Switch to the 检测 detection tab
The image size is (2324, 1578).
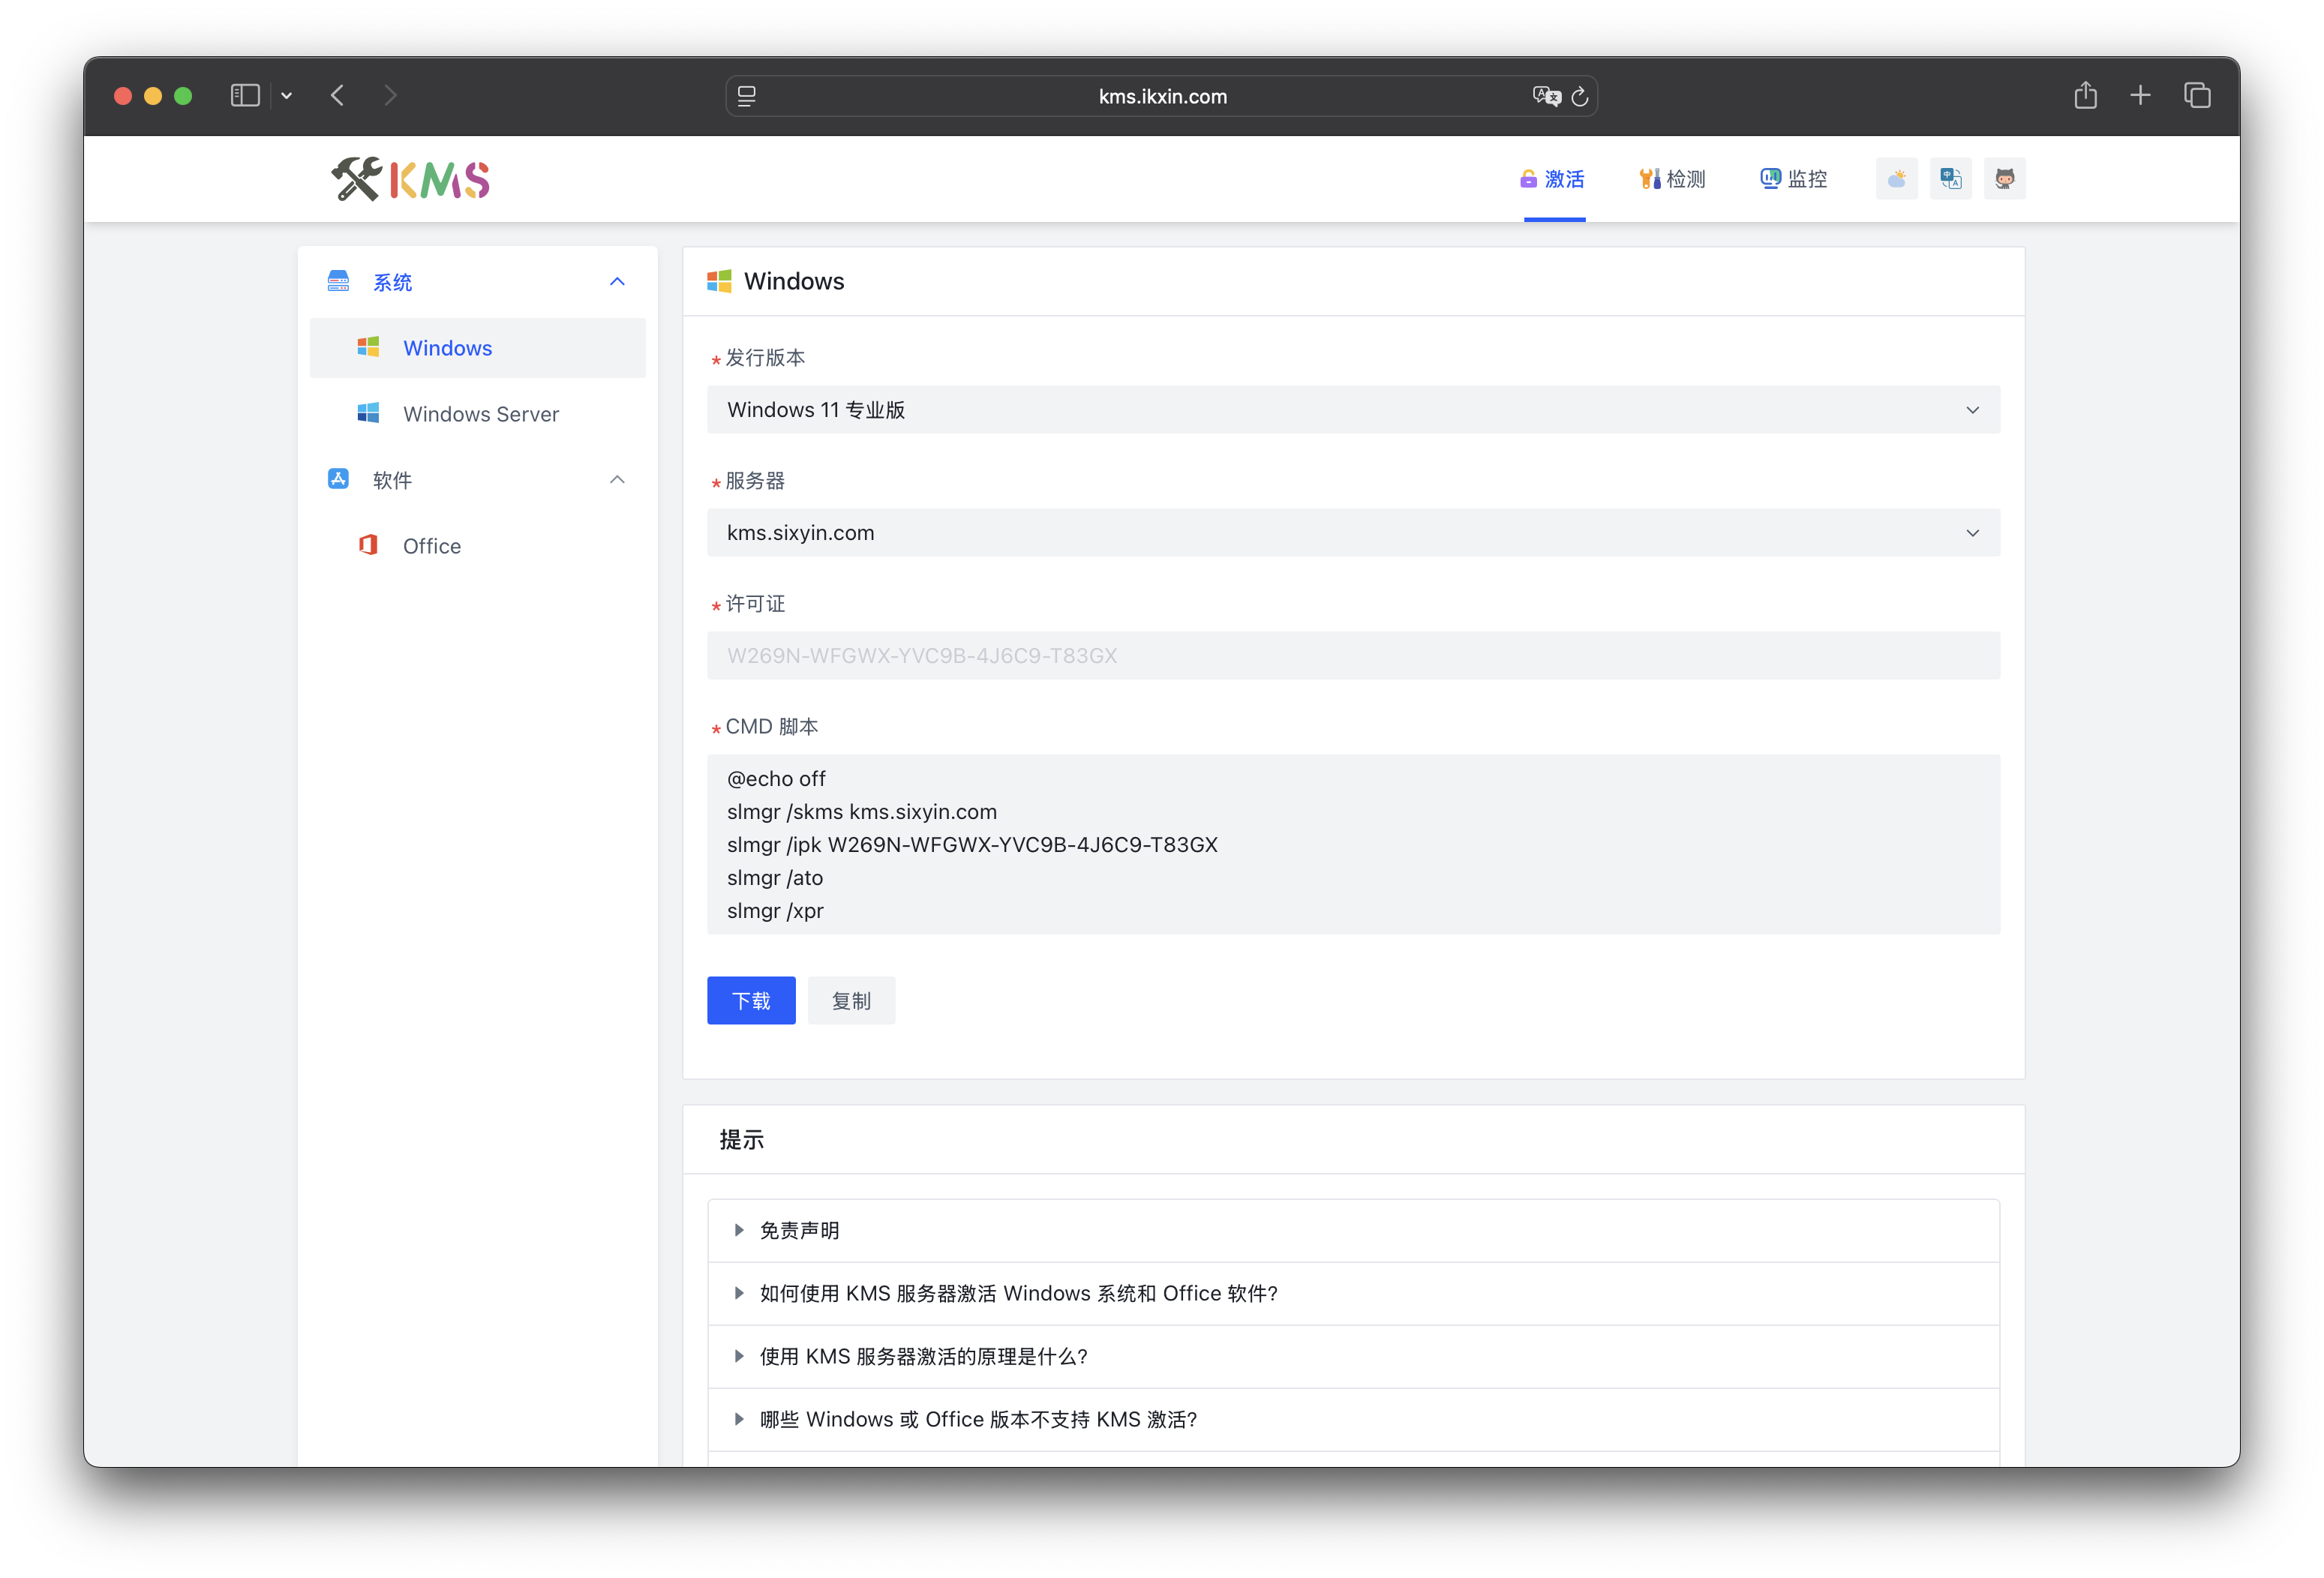[x=1672, y=179]
